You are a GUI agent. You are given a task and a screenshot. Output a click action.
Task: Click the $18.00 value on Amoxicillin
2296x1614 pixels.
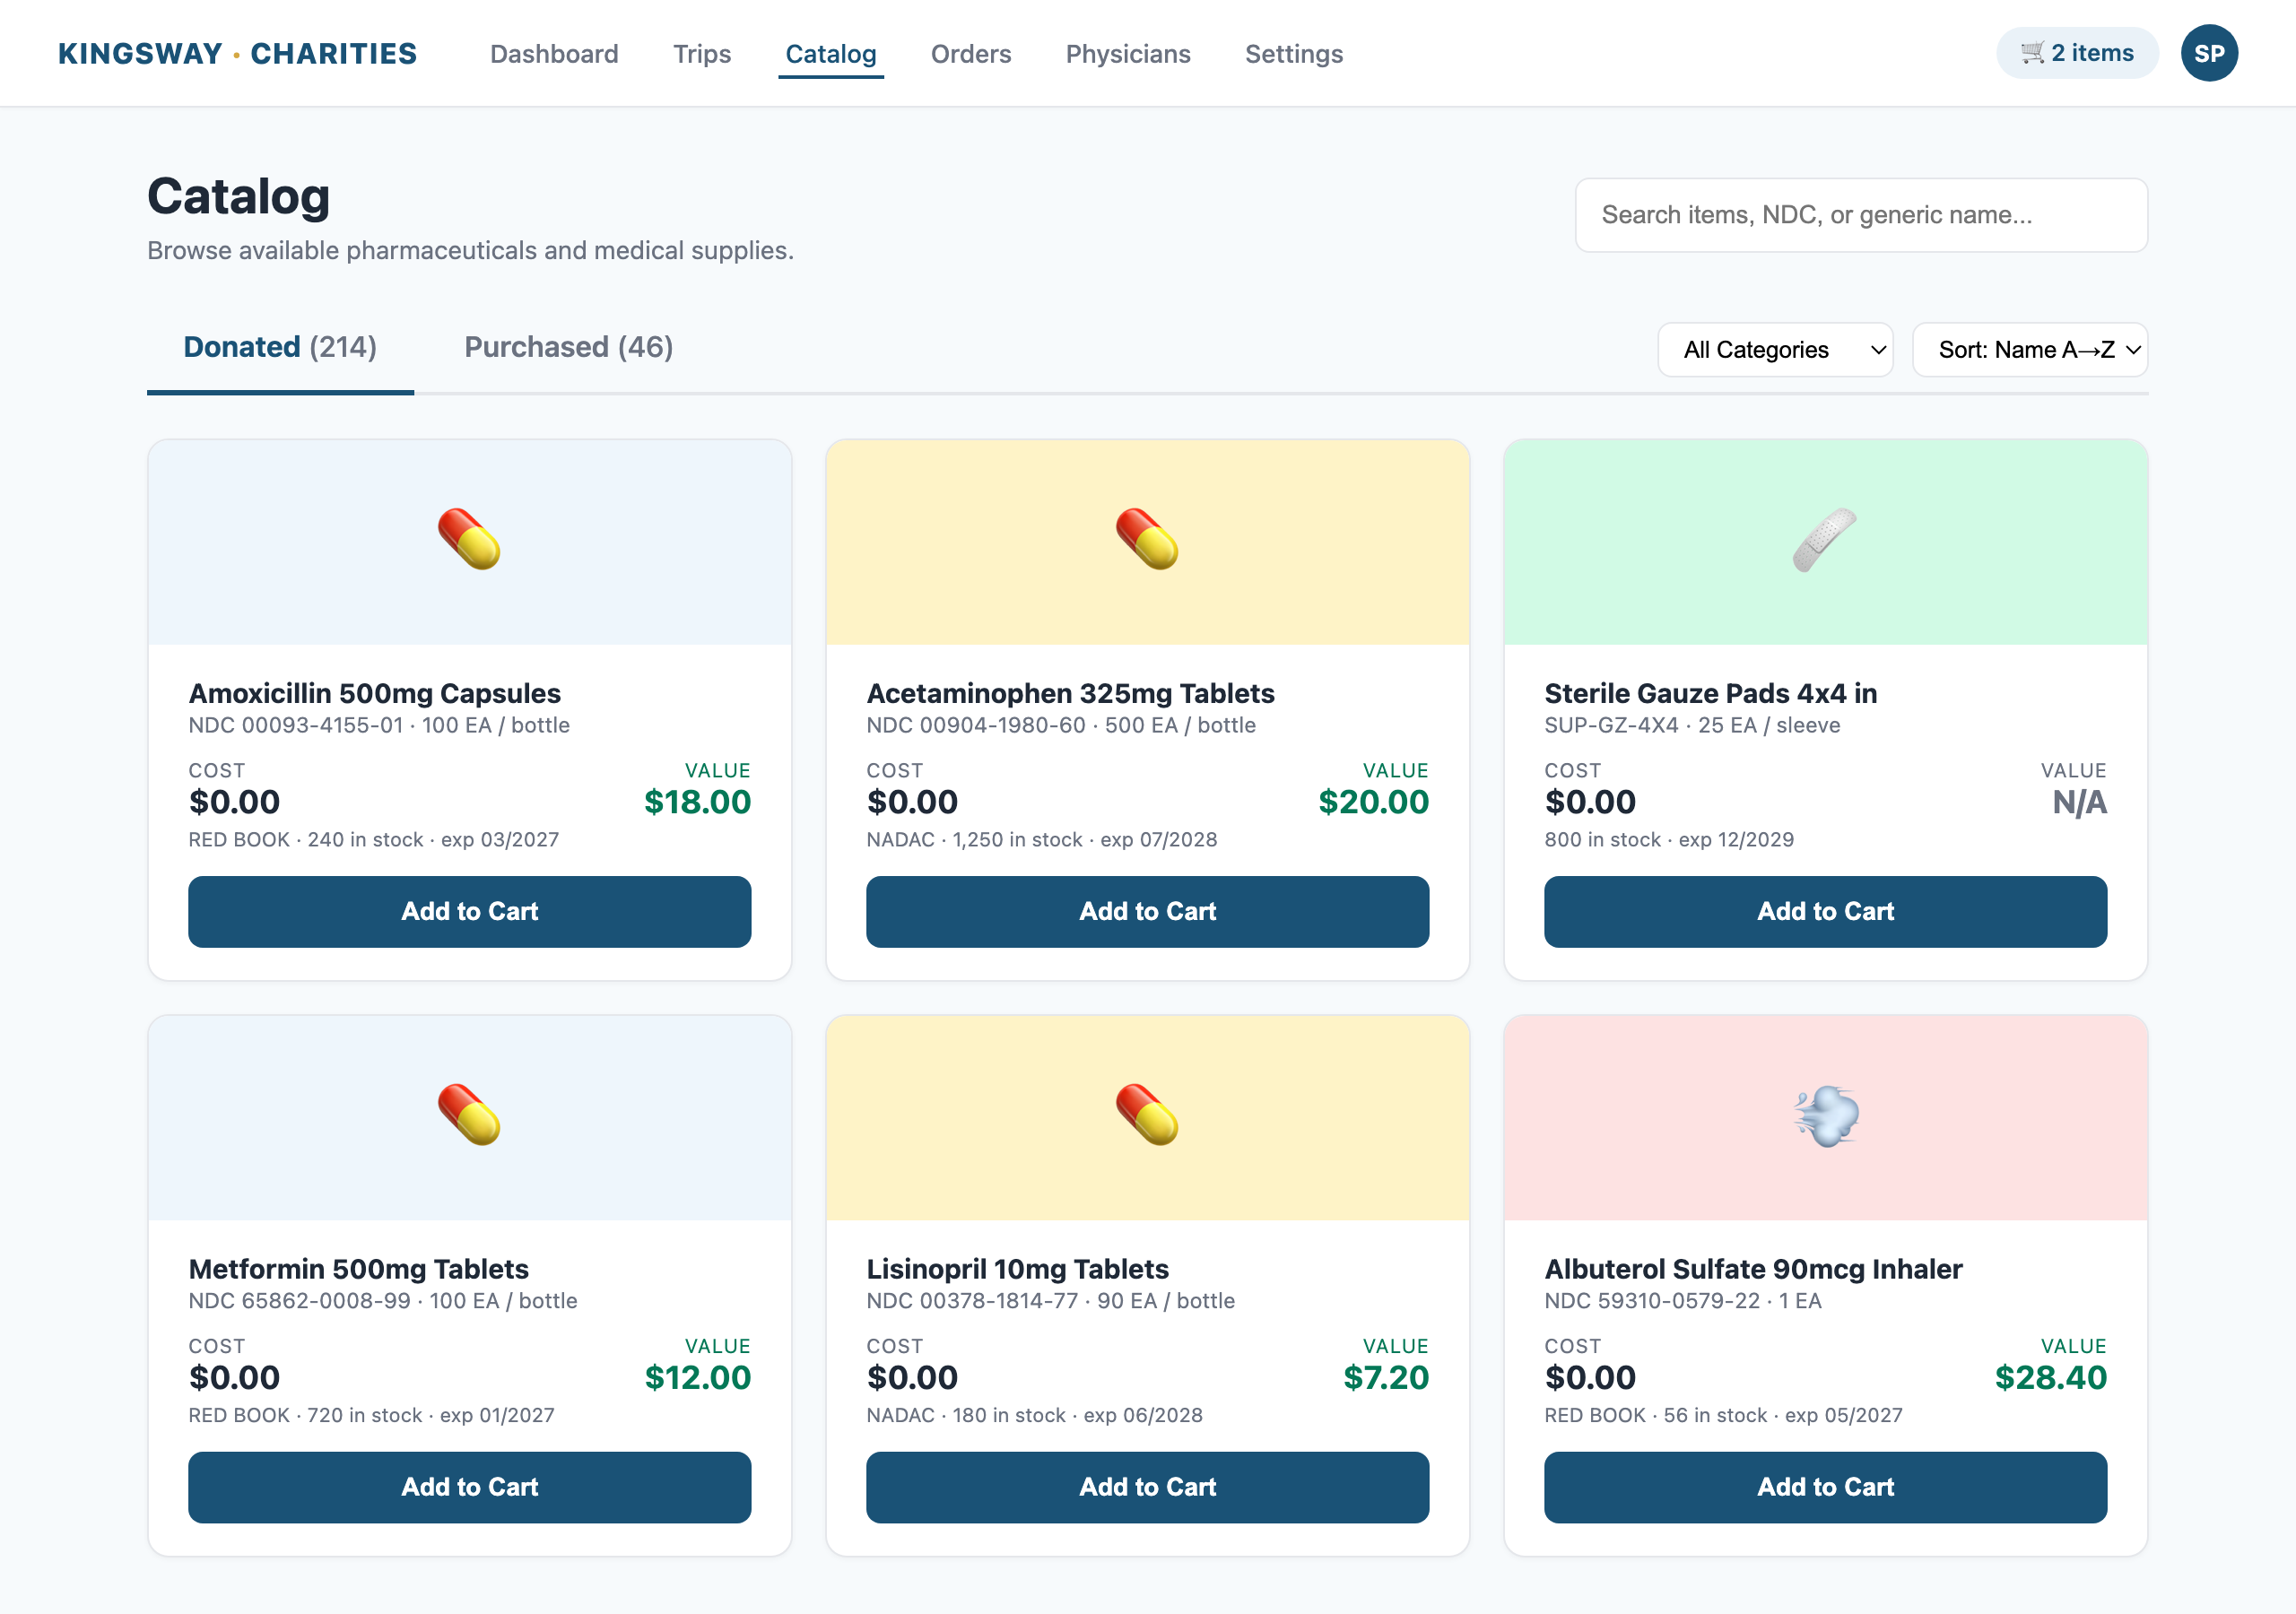tap(697, 802)
